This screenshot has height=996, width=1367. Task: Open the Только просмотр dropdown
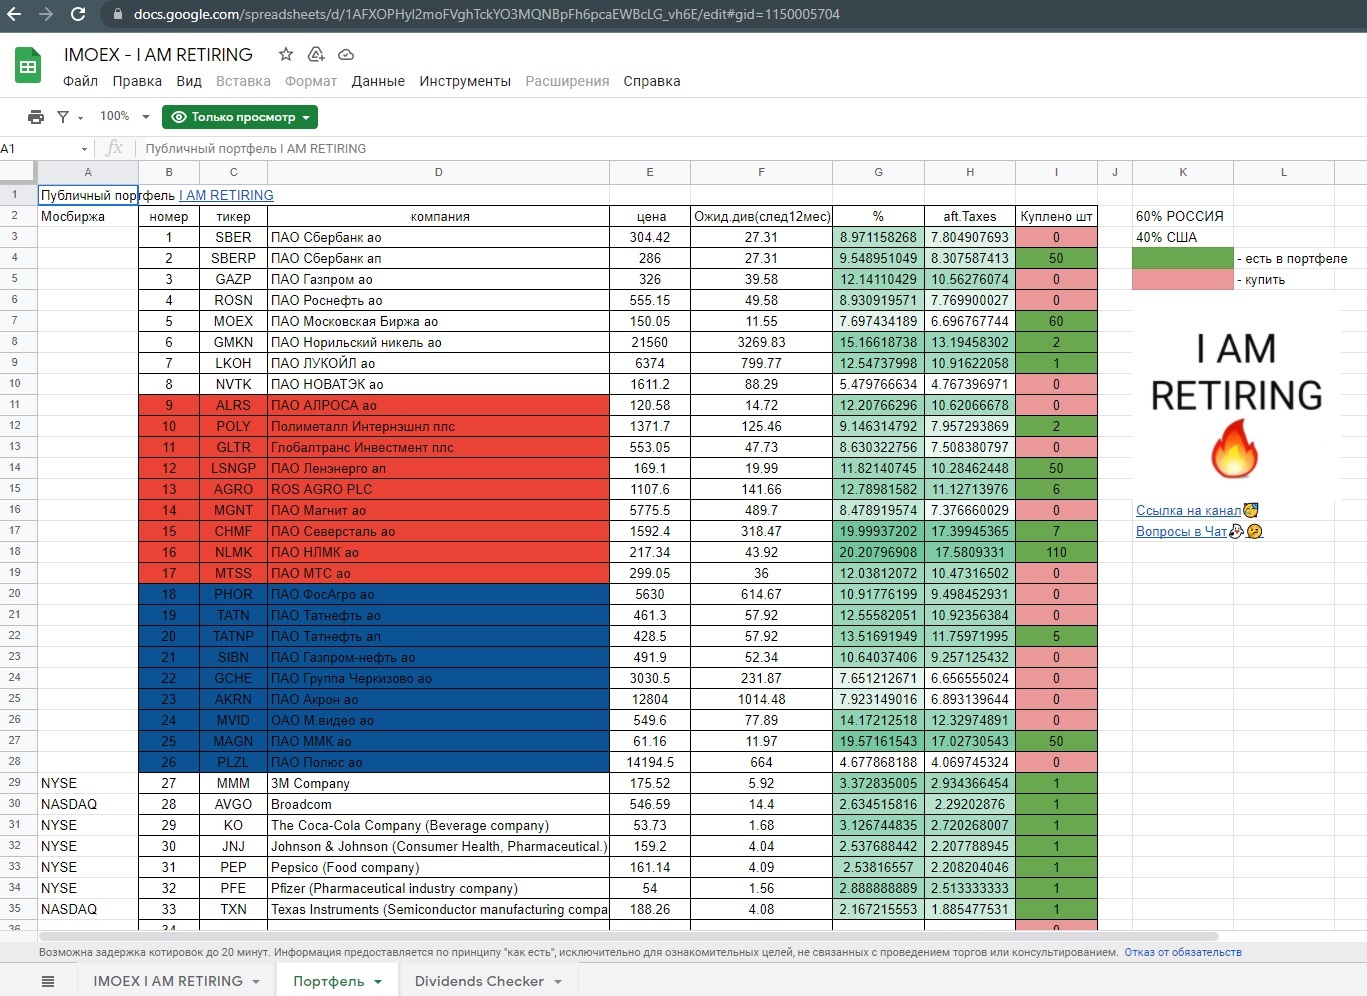240,117
